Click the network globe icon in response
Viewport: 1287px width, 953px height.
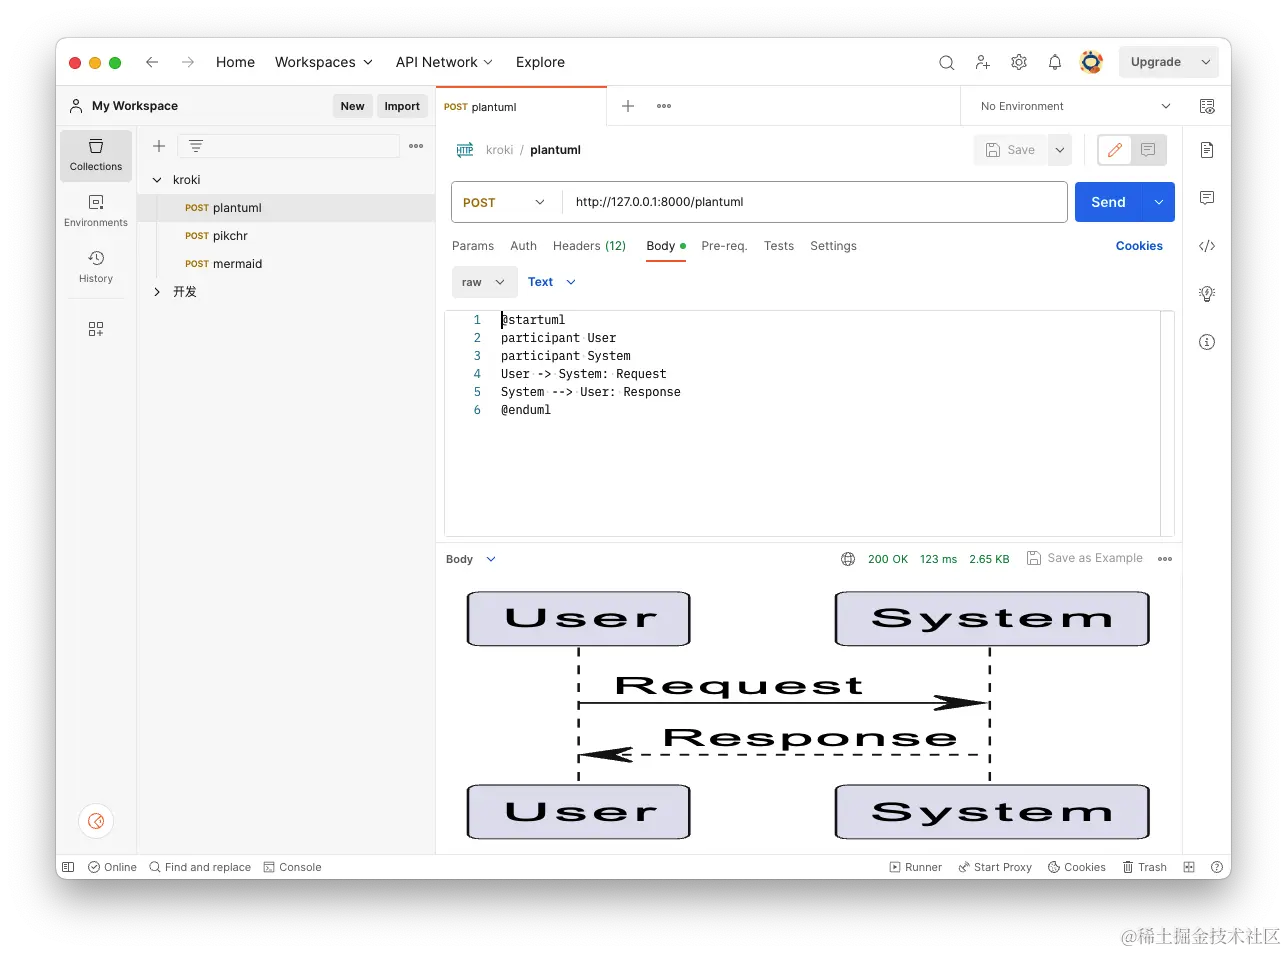click(848, 559)
